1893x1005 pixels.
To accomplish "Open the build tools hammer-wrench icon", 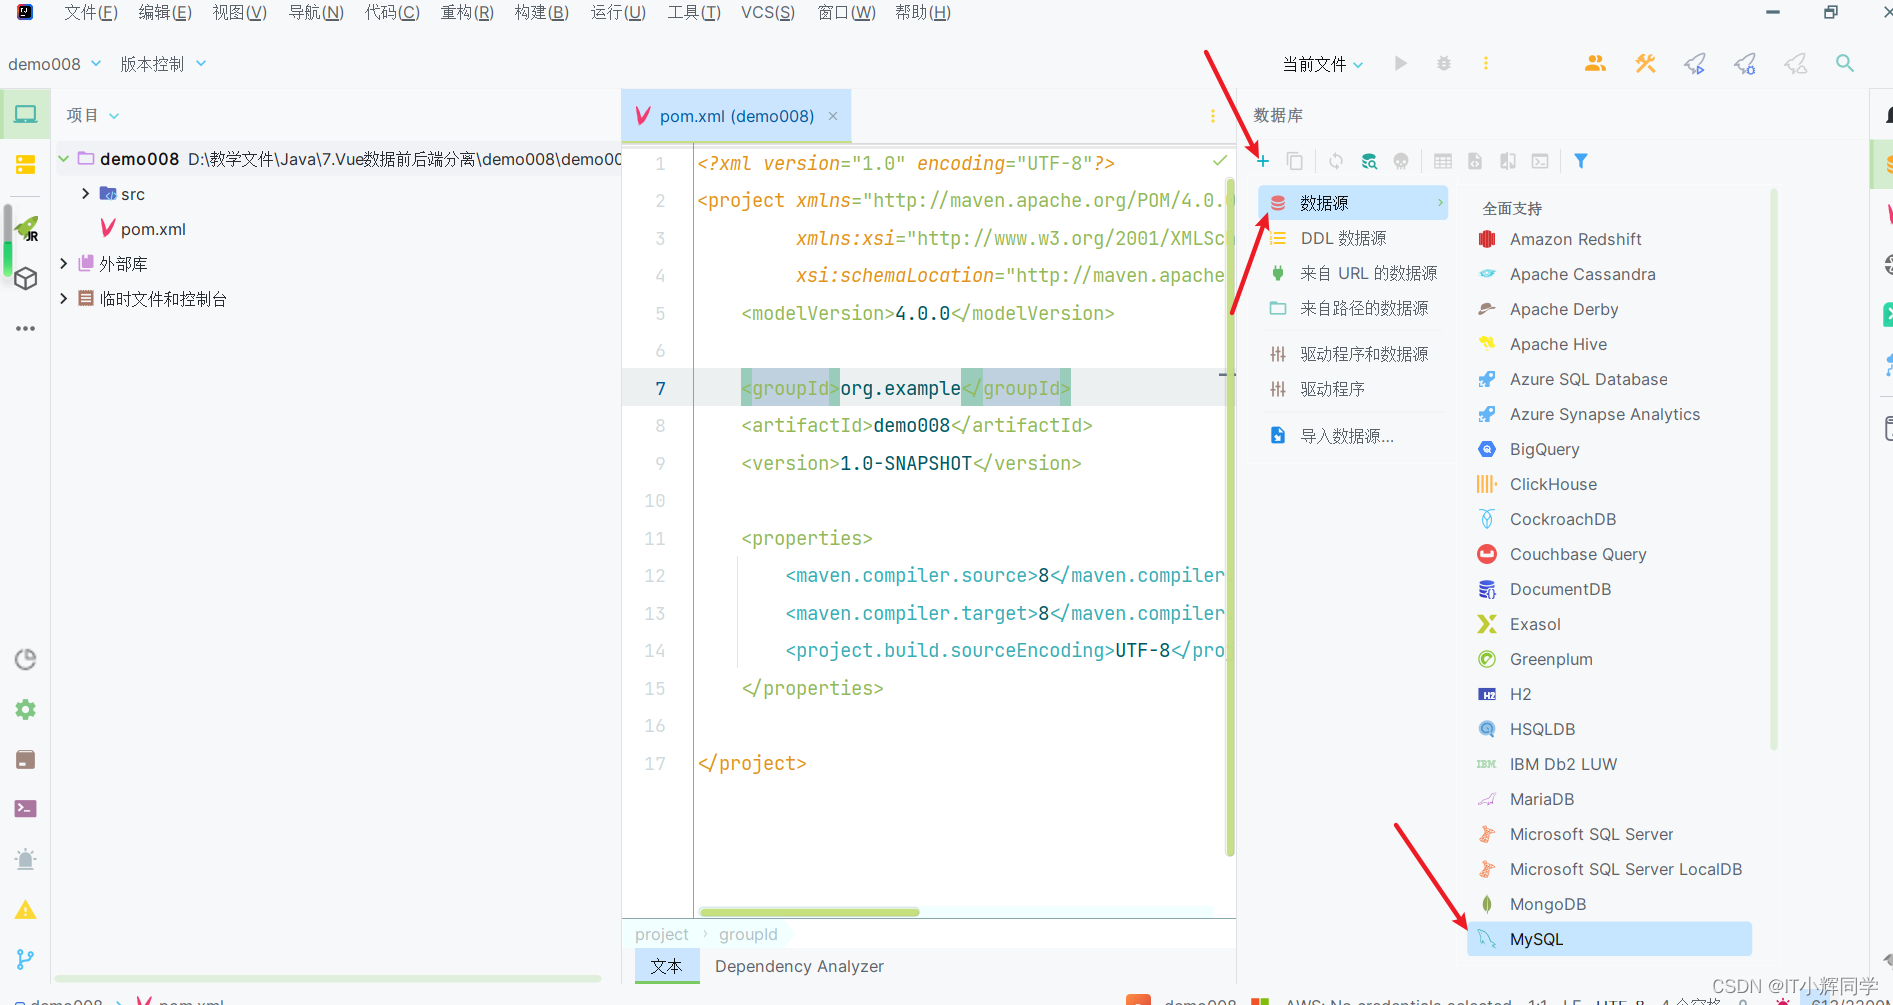I will [x=1645, y=63].
